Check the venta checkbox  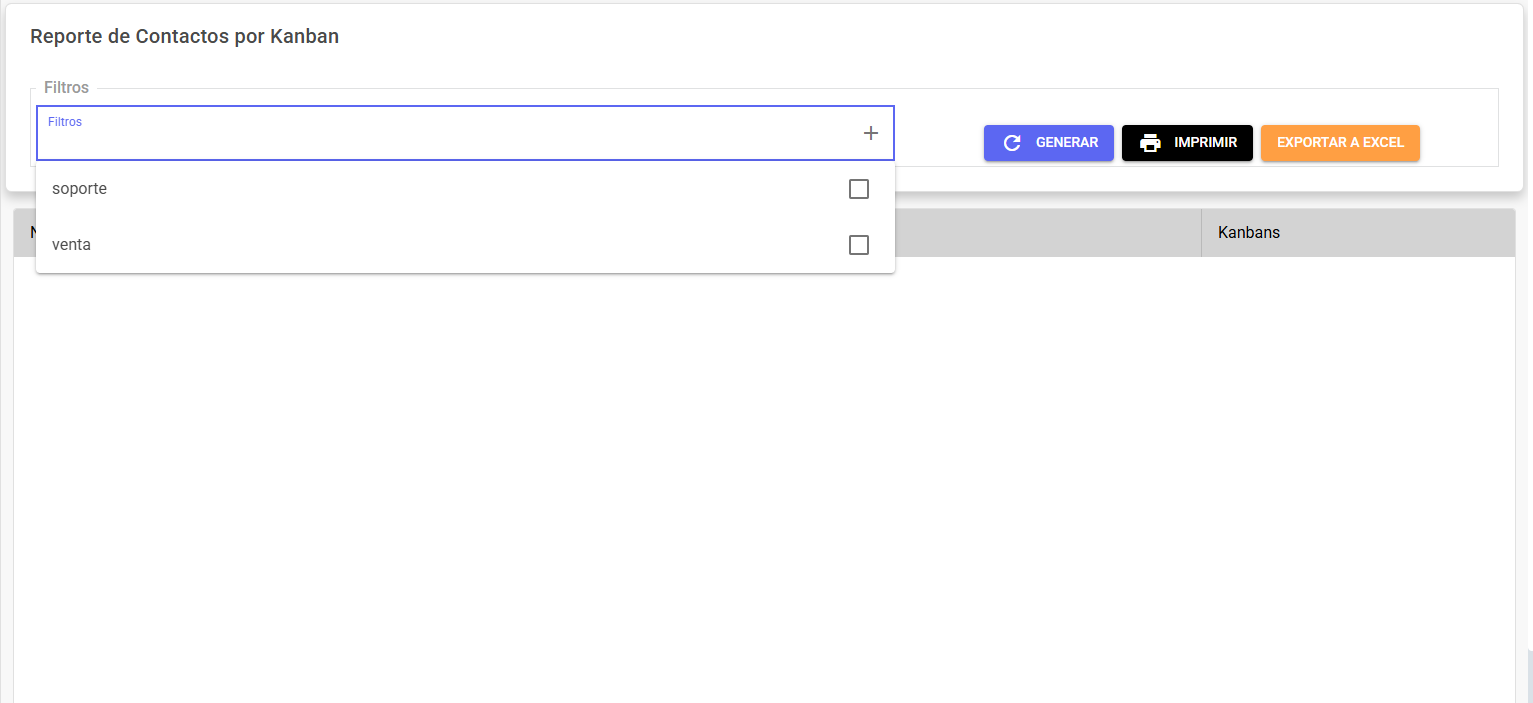coord(859,245)
